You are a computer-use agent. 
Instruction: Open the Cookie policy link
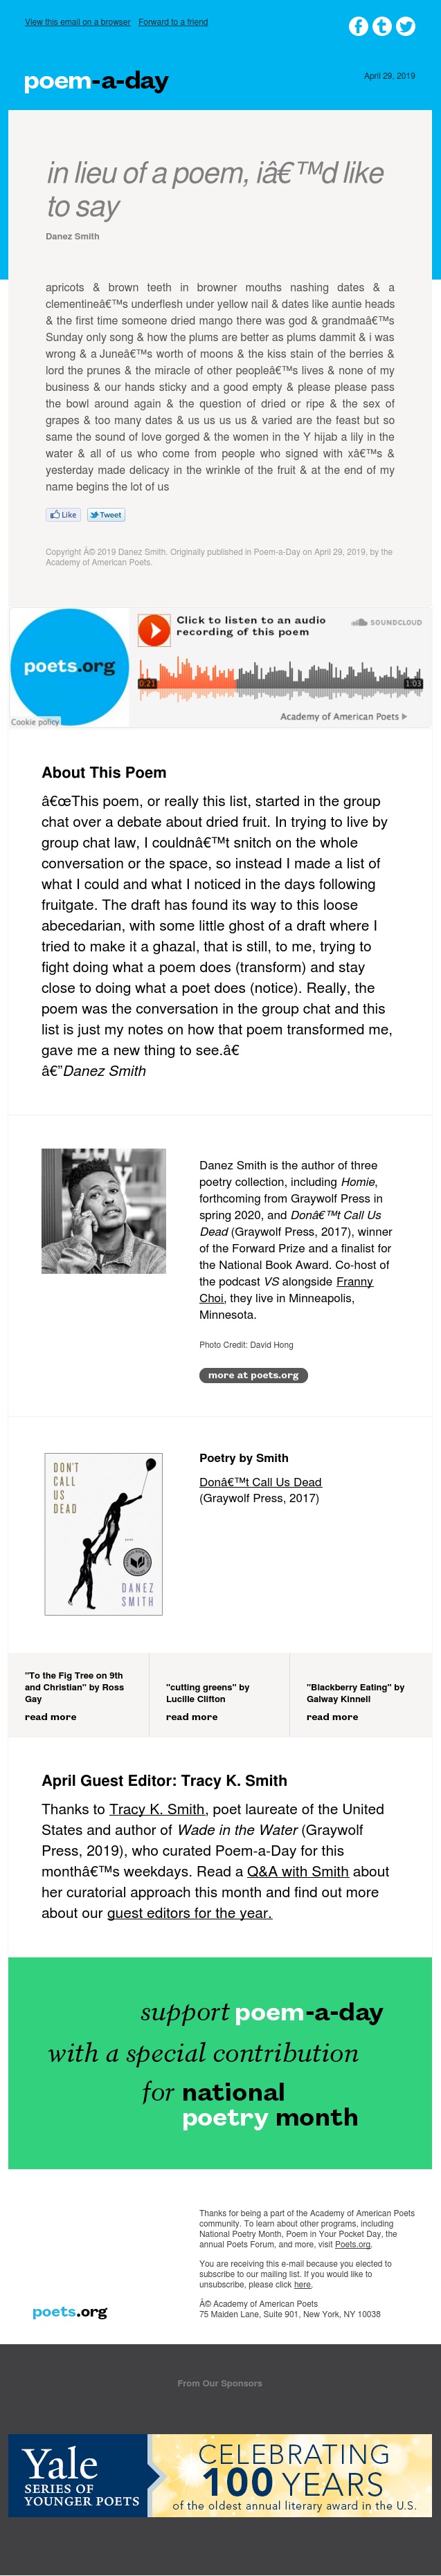point(35,721)
